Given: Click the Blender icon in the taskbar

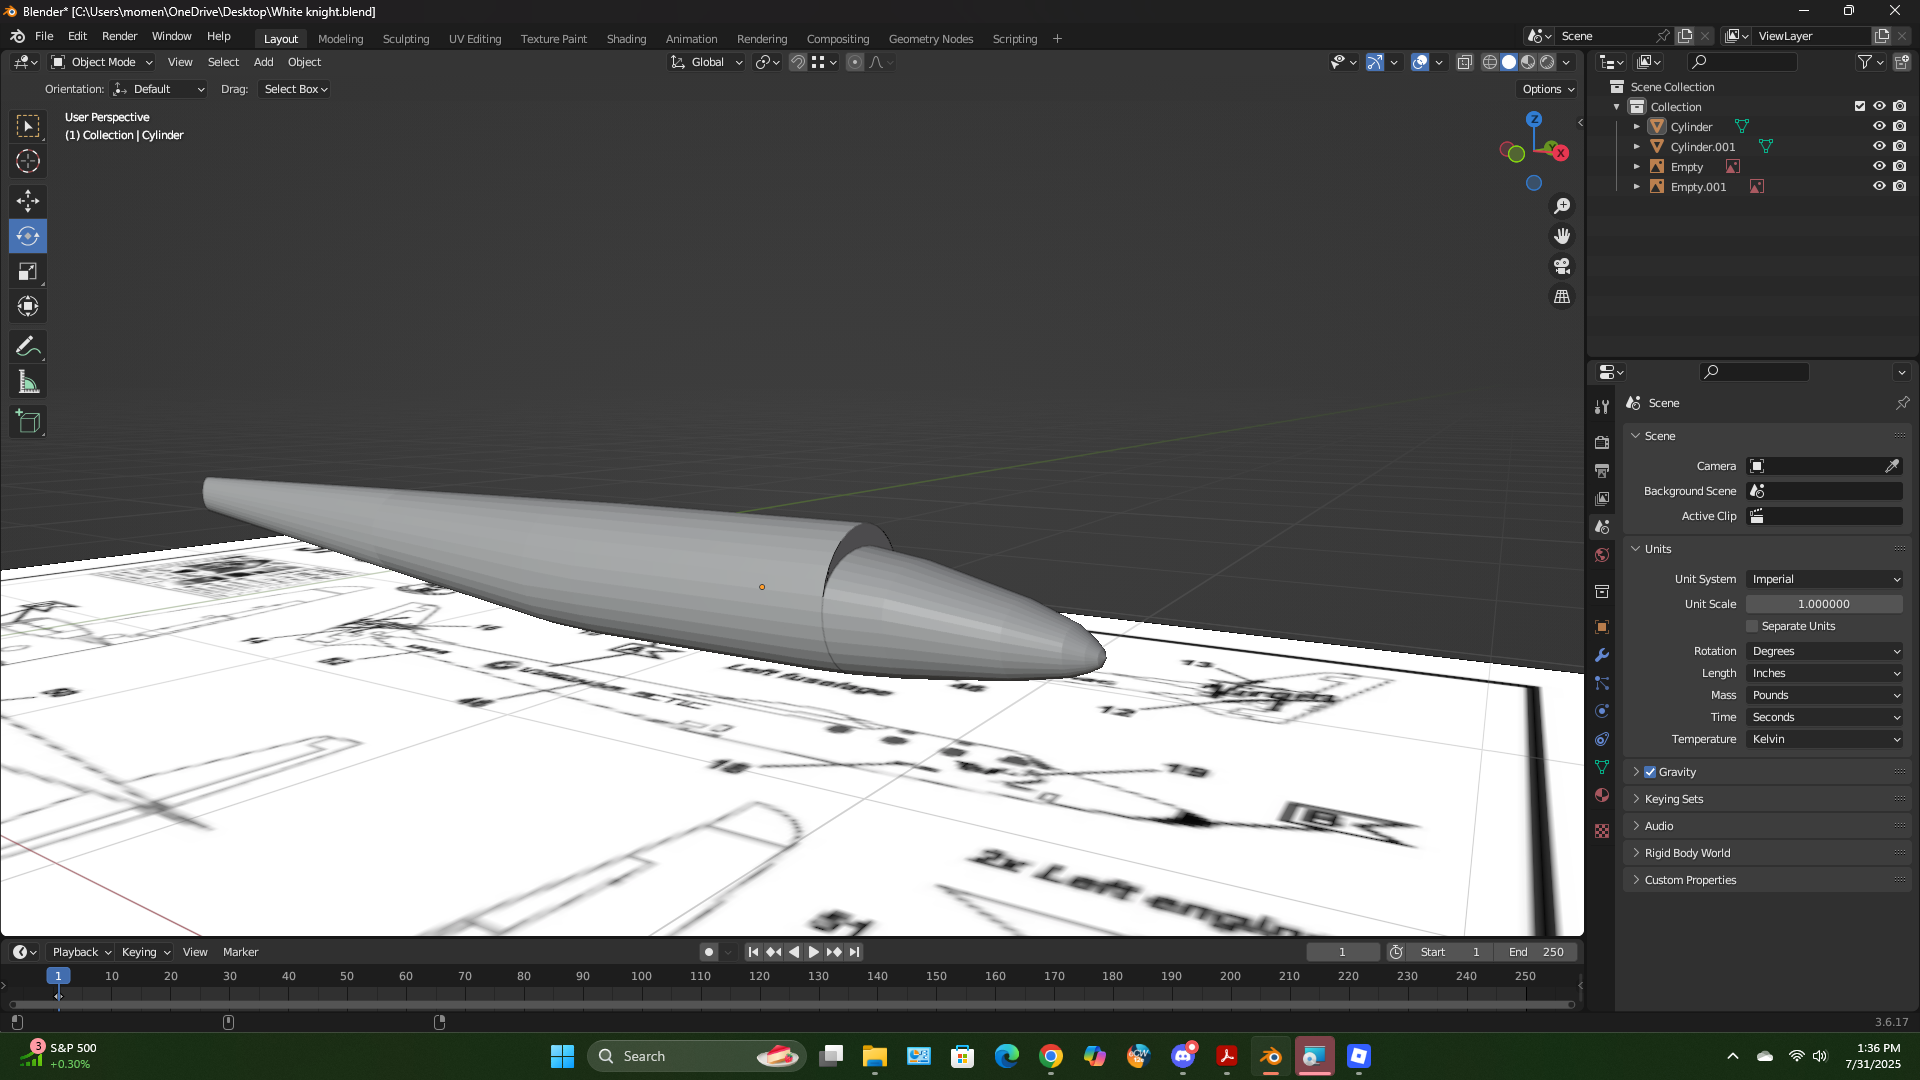Looking at the screenshot, I should pos(1270,1056).
